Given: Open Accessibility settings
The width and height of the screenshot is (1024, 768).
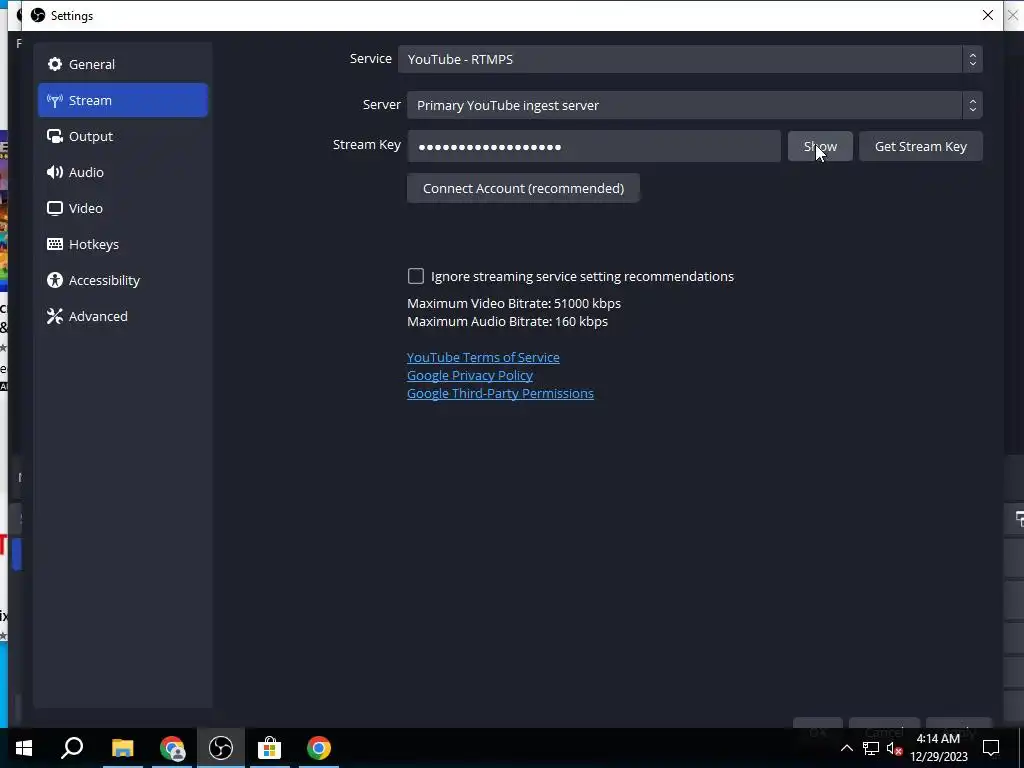Looking at the screenshot, I should [123, 280].
